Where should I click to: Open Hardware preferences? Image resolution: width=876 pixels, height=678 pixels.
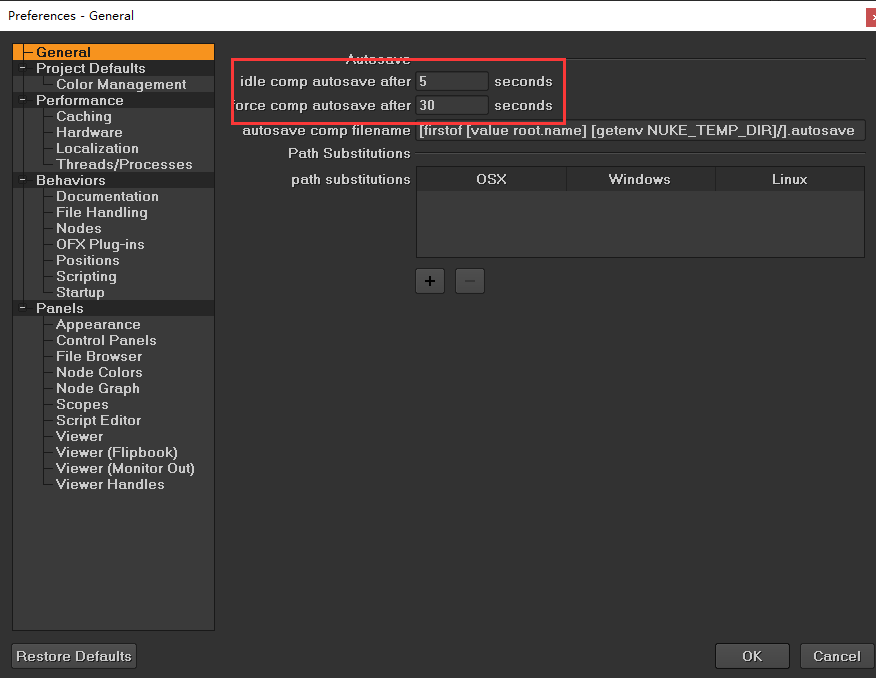coord(89,132)
